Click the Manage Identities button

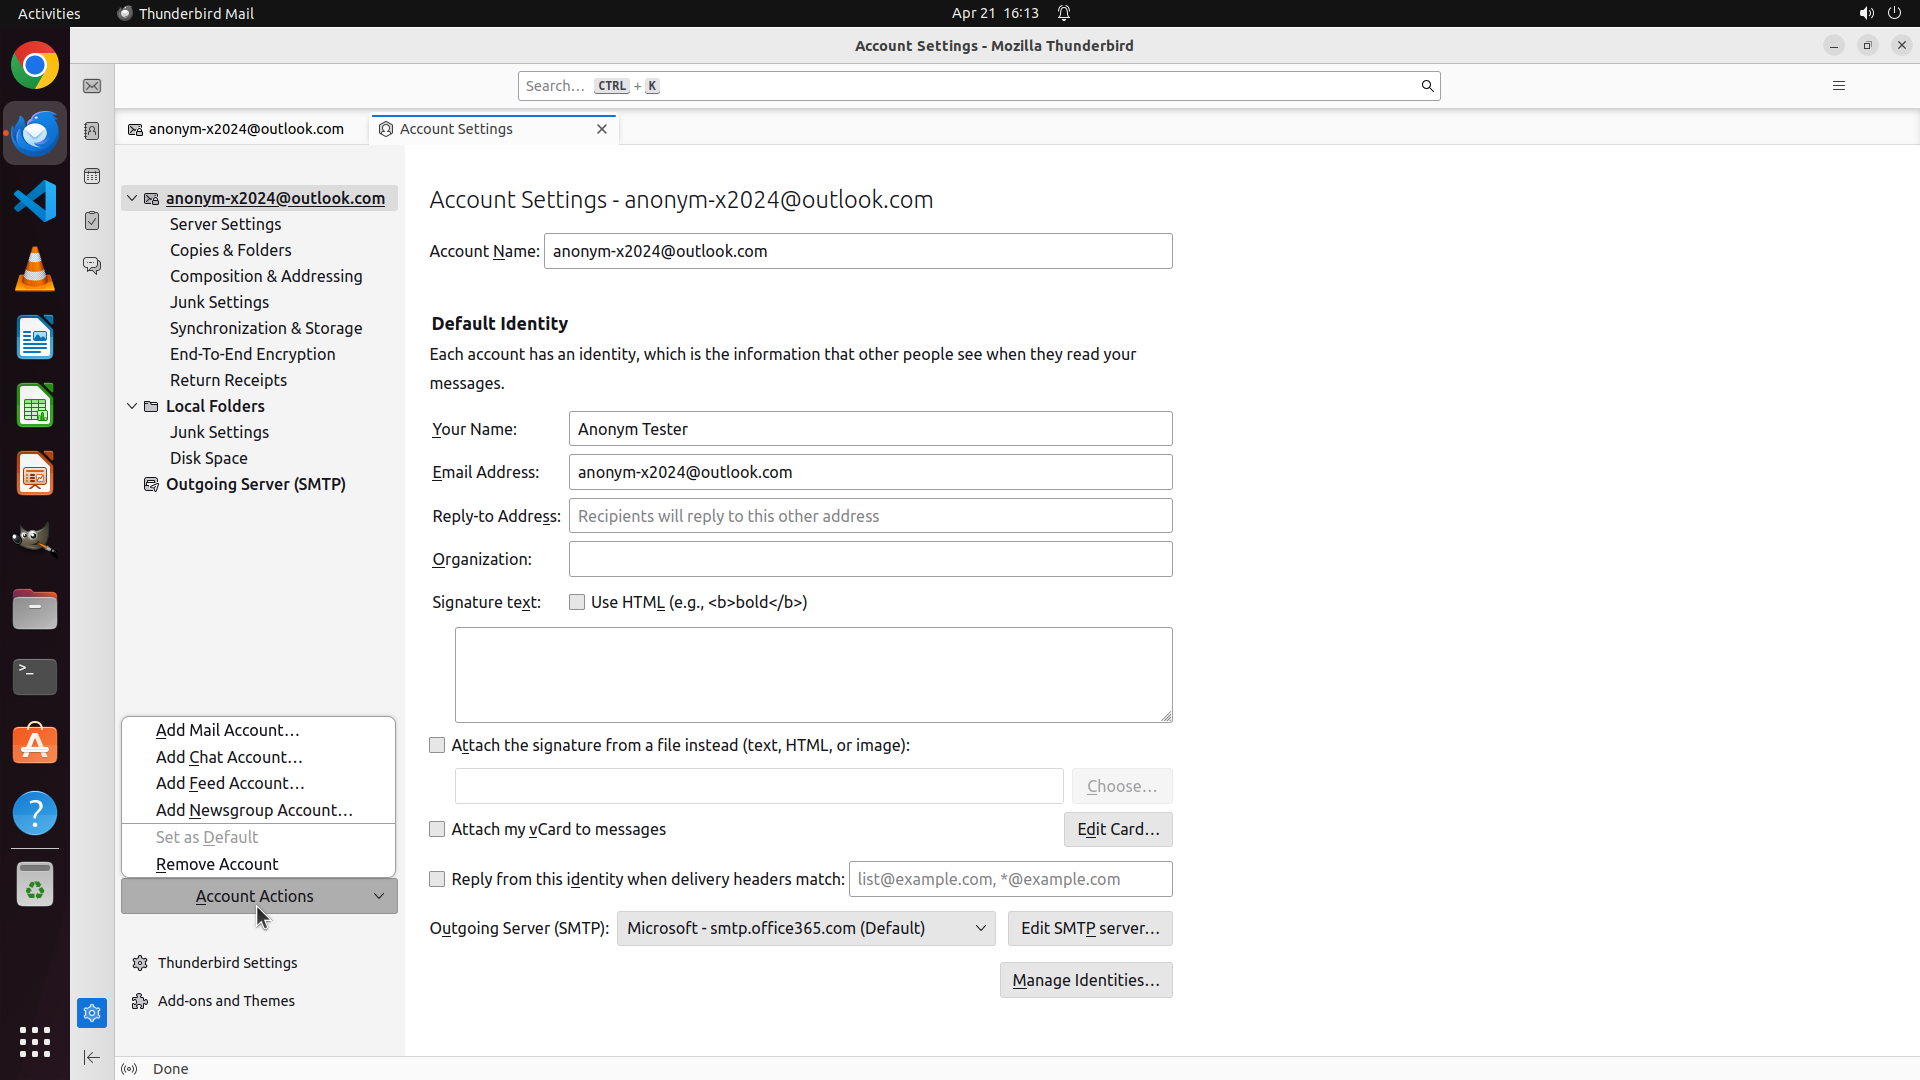point(1085,980)
